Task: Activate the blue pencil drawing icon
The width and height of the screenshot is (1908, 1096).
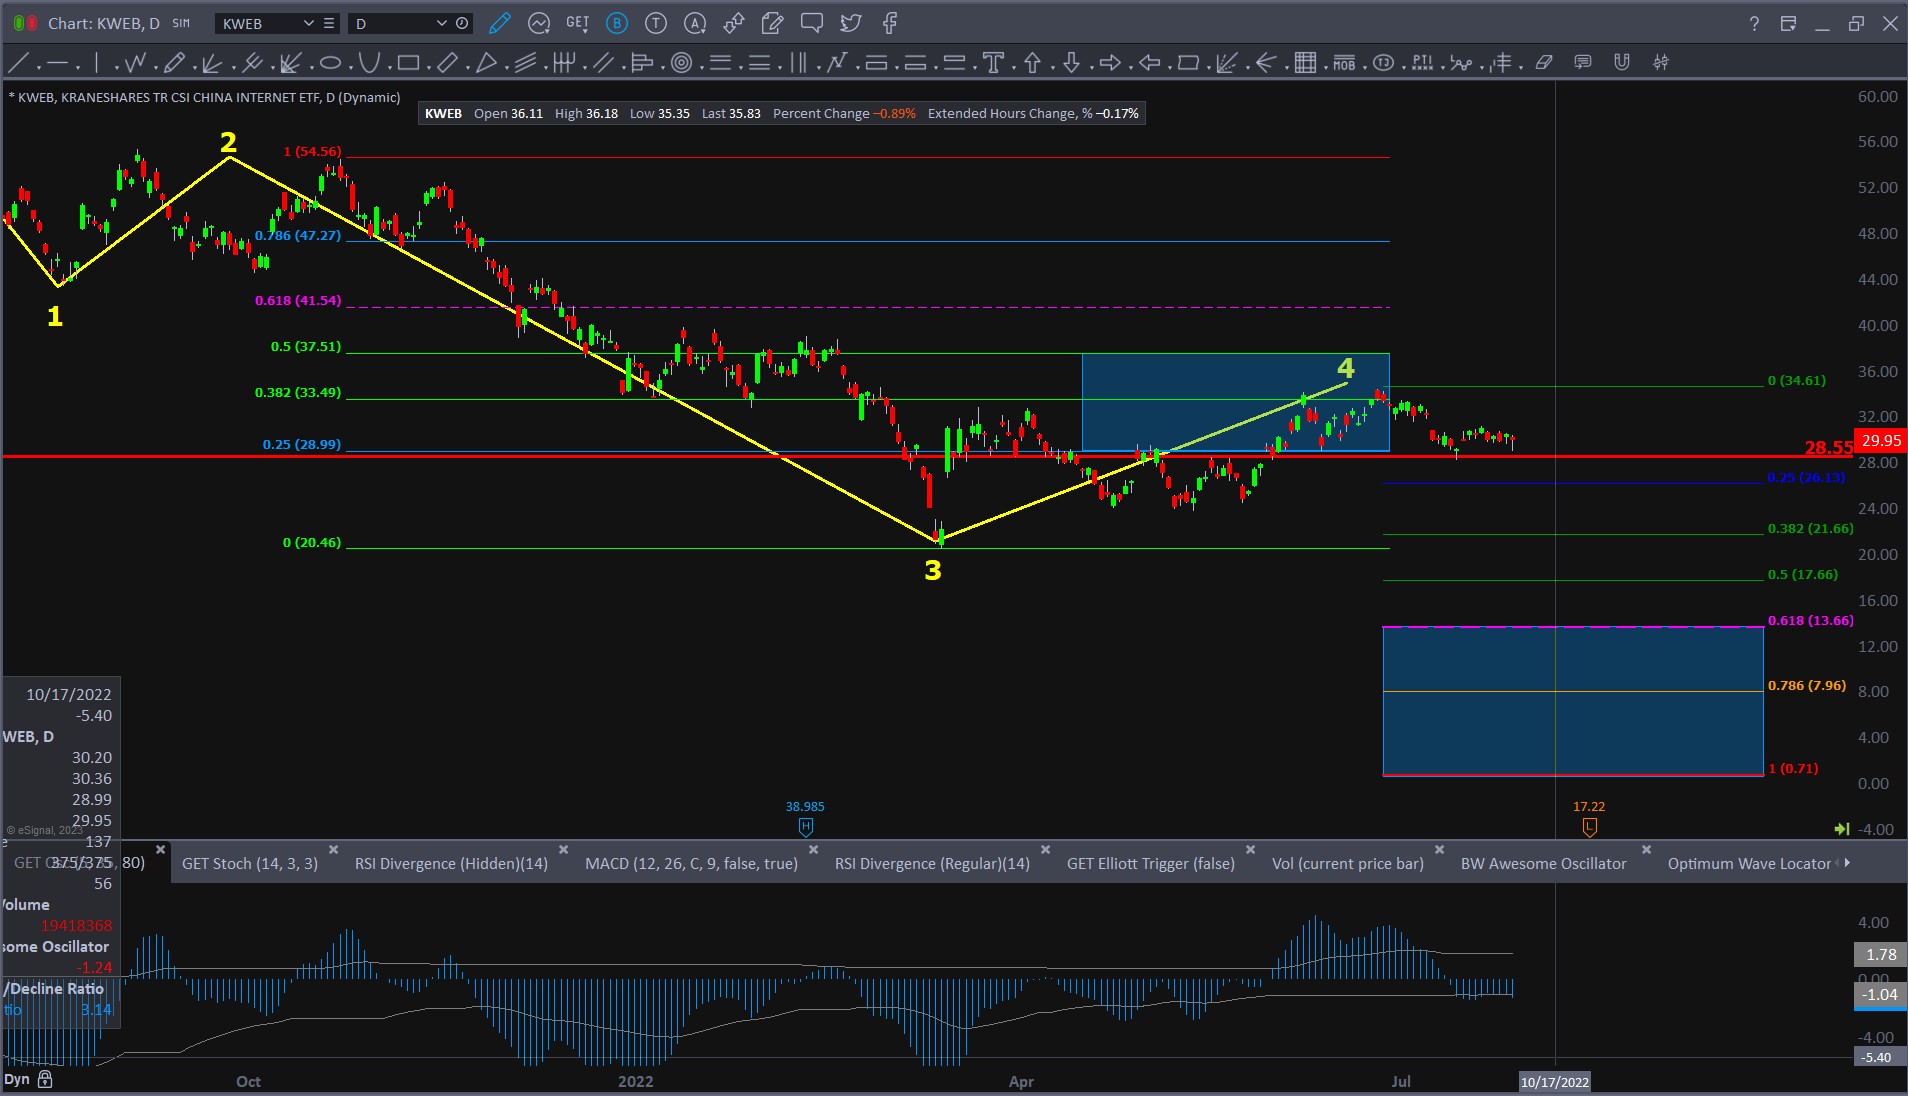Action: coord(499,23)
